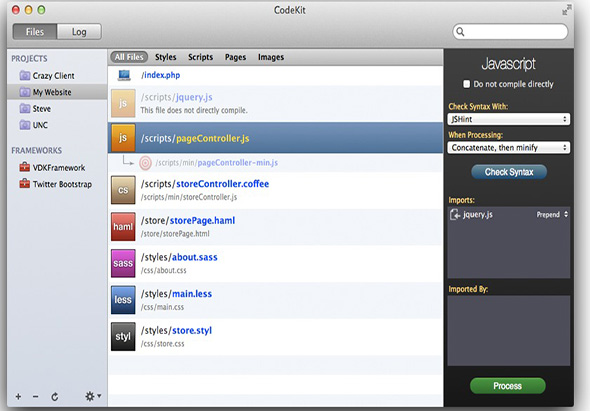Select the UNC project name
590x411 pixels.
pos(40,125)
